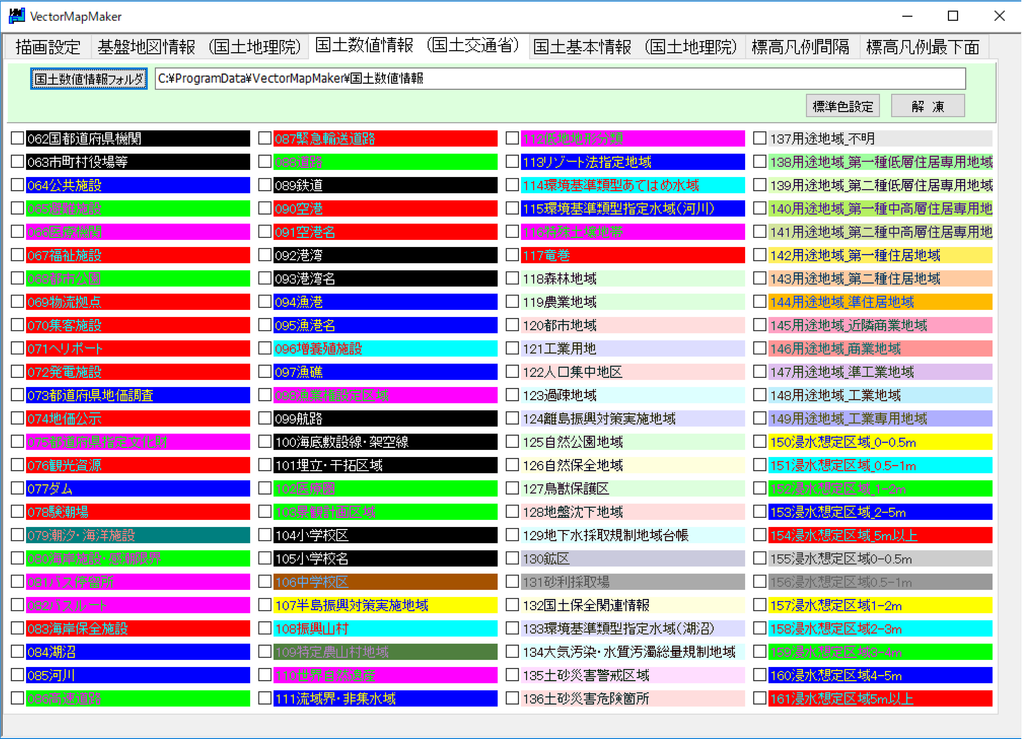
Task: Select the 標高凡例間隔 tab
Action: [800, 47]
